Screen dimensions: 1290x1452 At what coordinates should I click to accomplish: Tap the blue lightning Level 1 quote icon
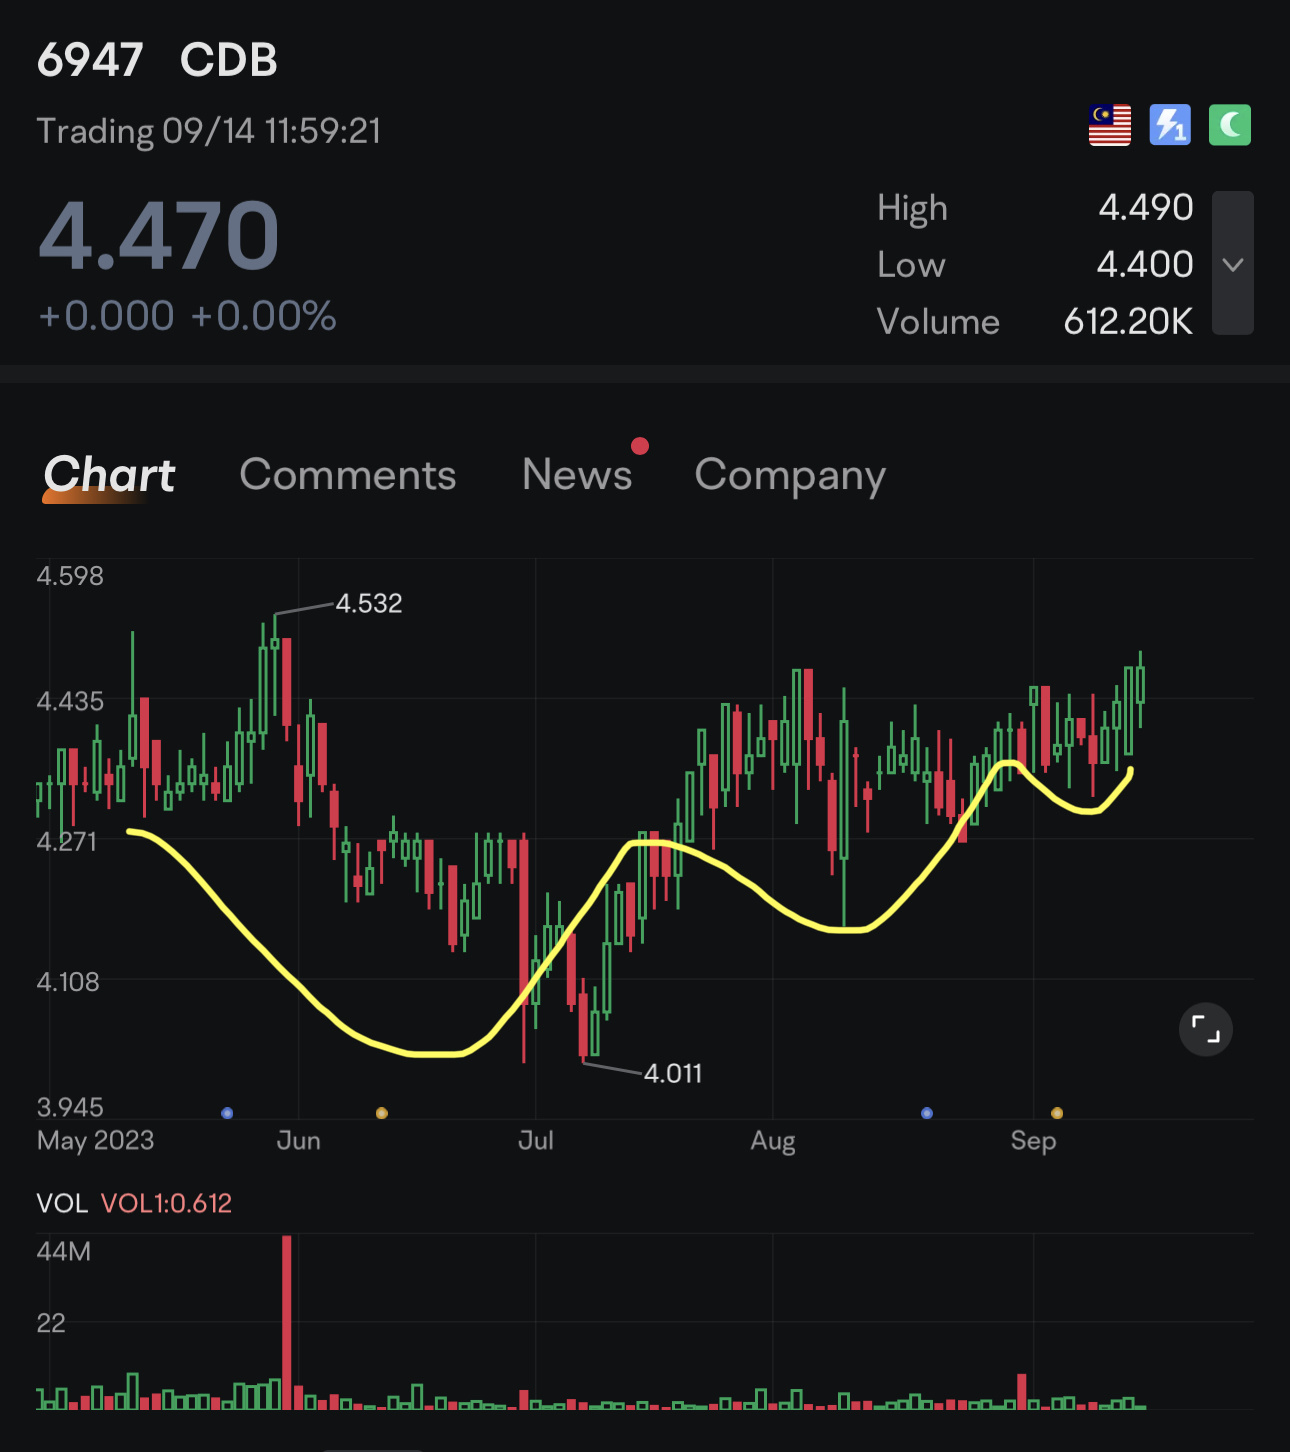pos(1170,125)
